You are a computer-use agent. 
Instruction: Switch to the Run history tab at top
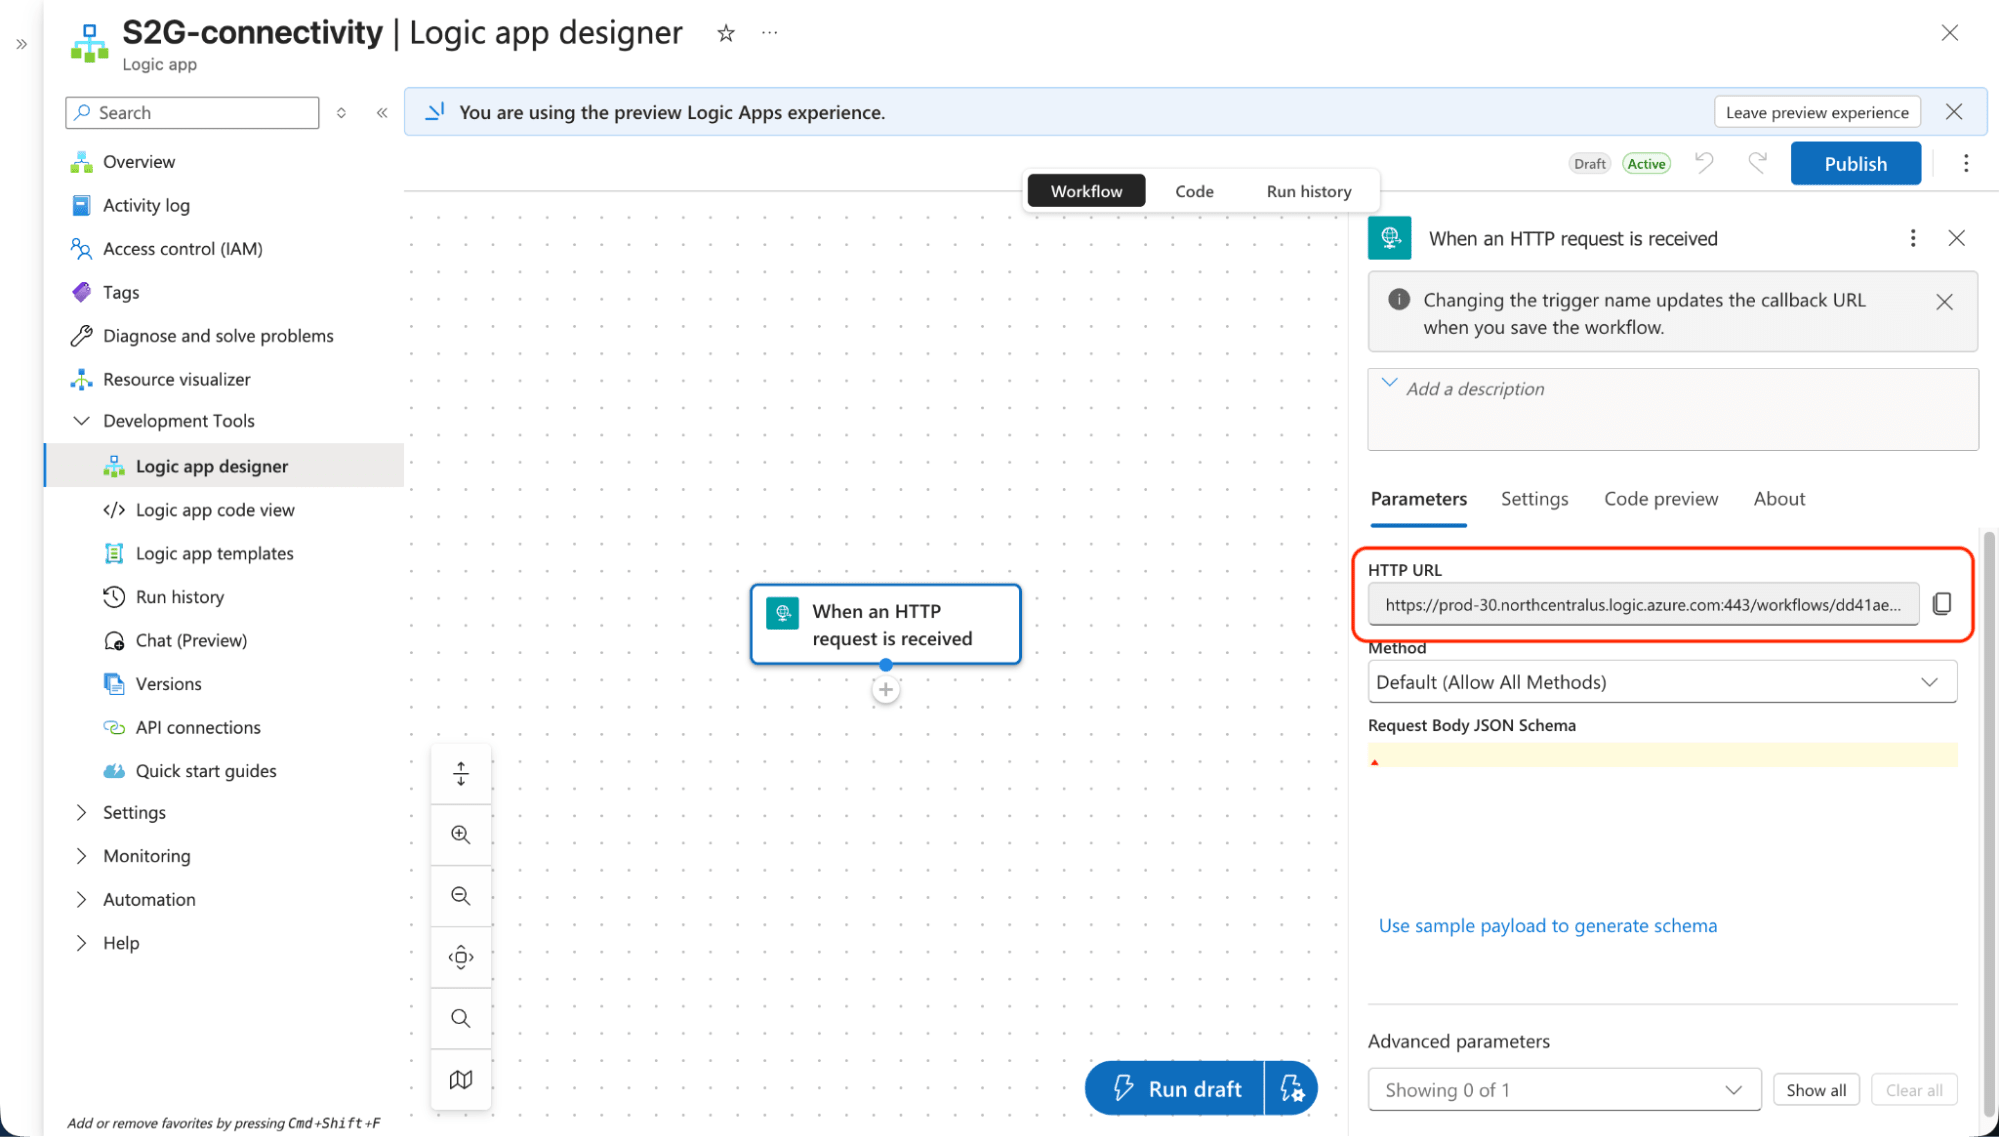1308,191
